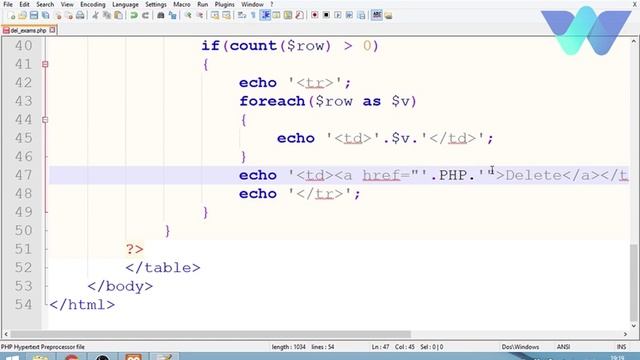640x360 pixels.
Task: Open the user-defined language dialog icon
Action: [276, 16]
